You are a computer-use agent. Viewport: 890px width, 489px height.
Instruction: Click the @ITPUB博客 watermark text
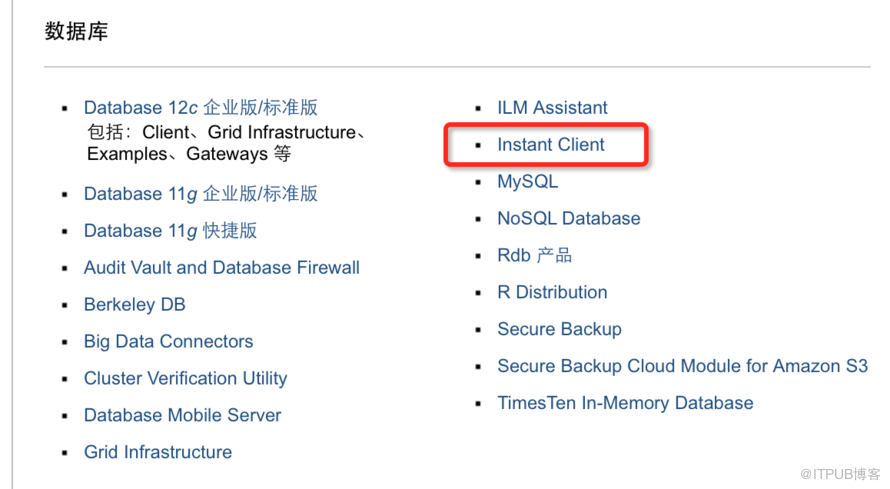pos(840,474)
